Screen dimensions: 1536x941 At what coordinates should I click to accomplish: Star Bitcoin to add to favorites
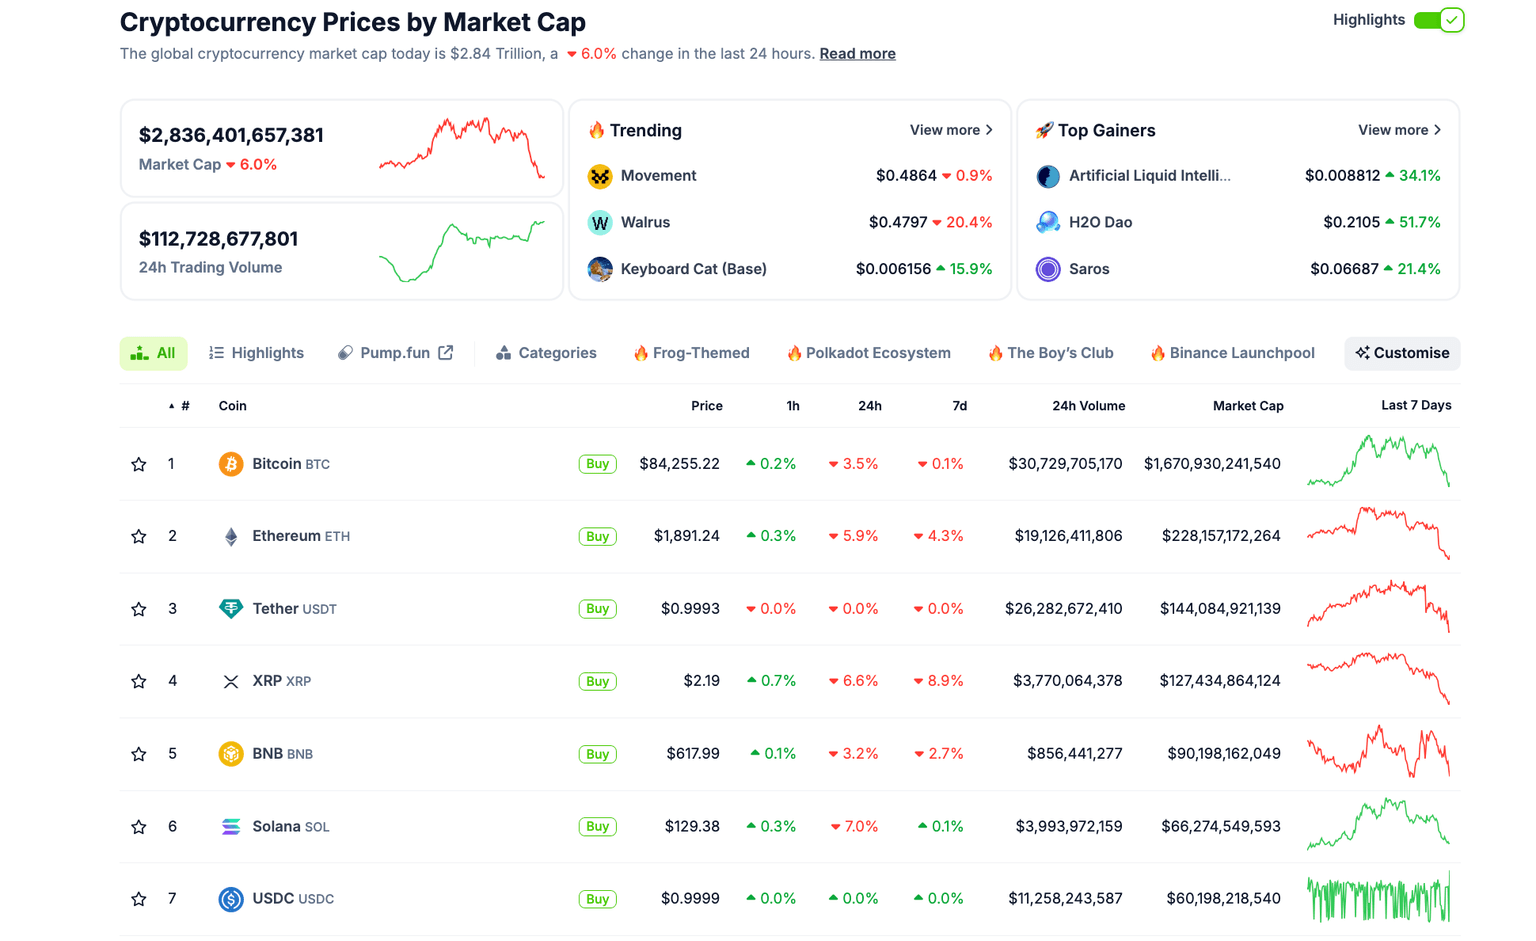click(x=139, y=464)
